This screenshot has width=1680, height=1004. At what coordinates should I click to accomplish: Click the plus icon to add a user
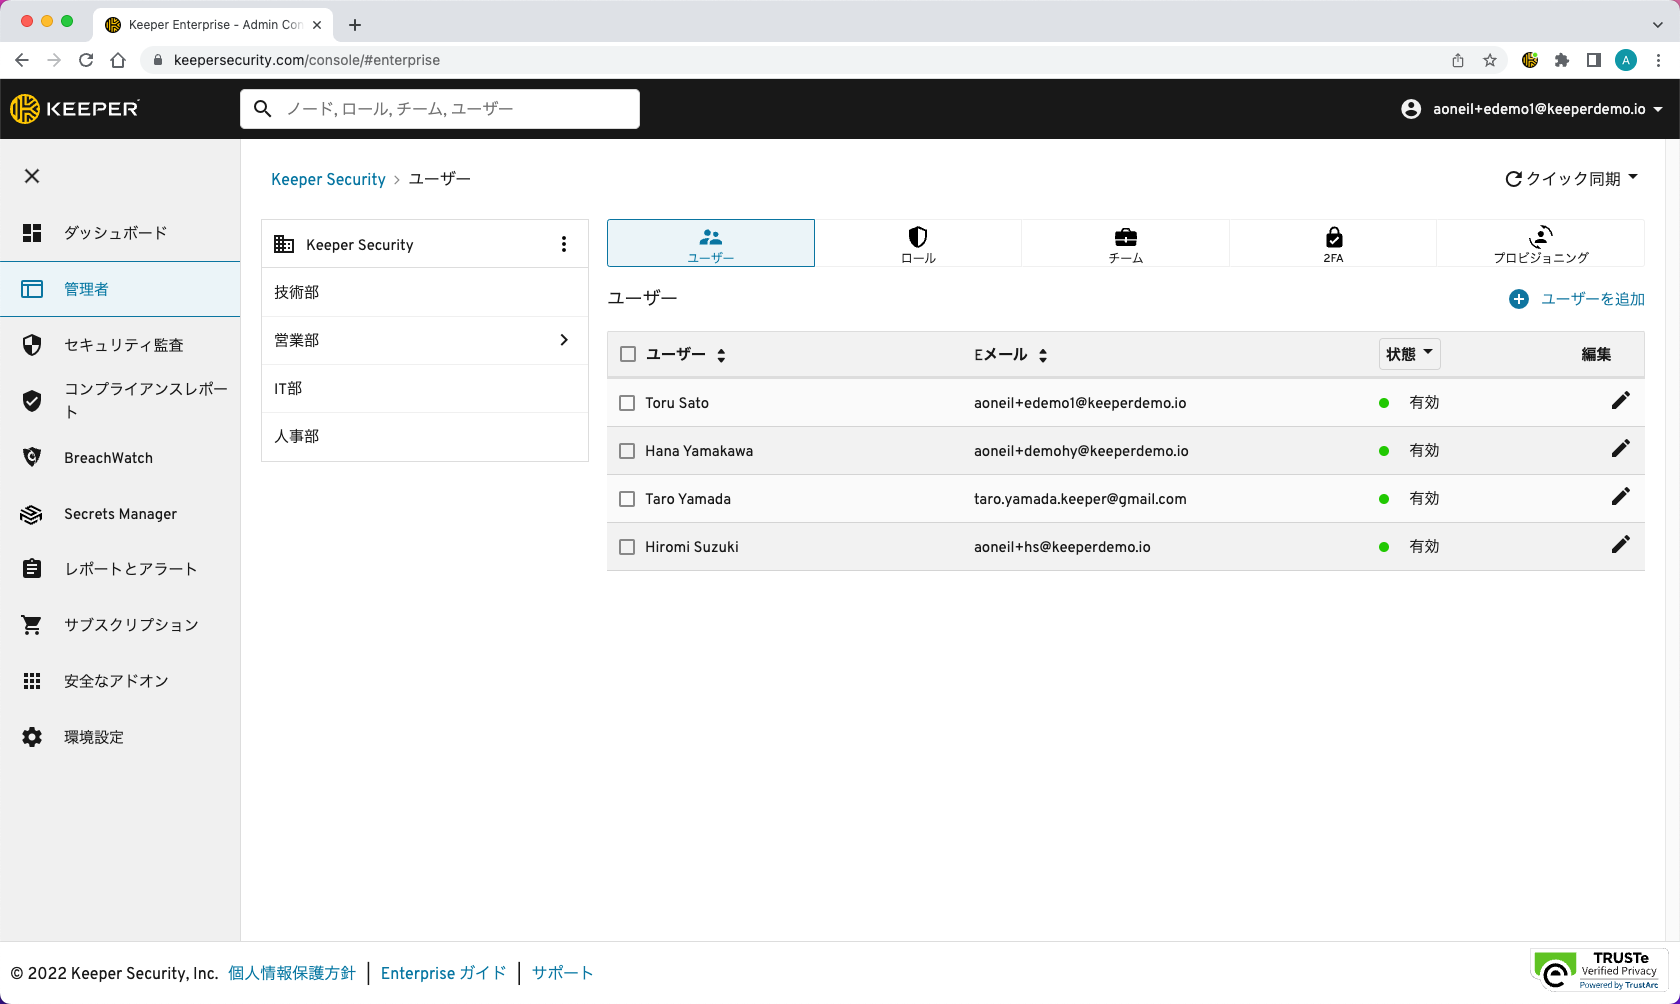[1518, 299]
